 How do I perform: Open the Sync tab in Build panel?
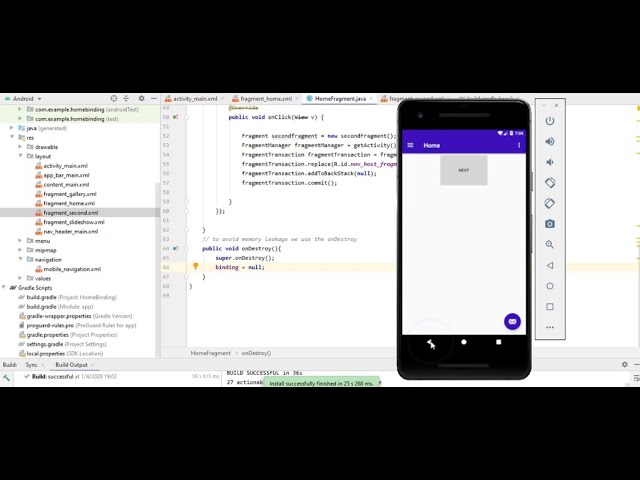(x=31, y=364)
